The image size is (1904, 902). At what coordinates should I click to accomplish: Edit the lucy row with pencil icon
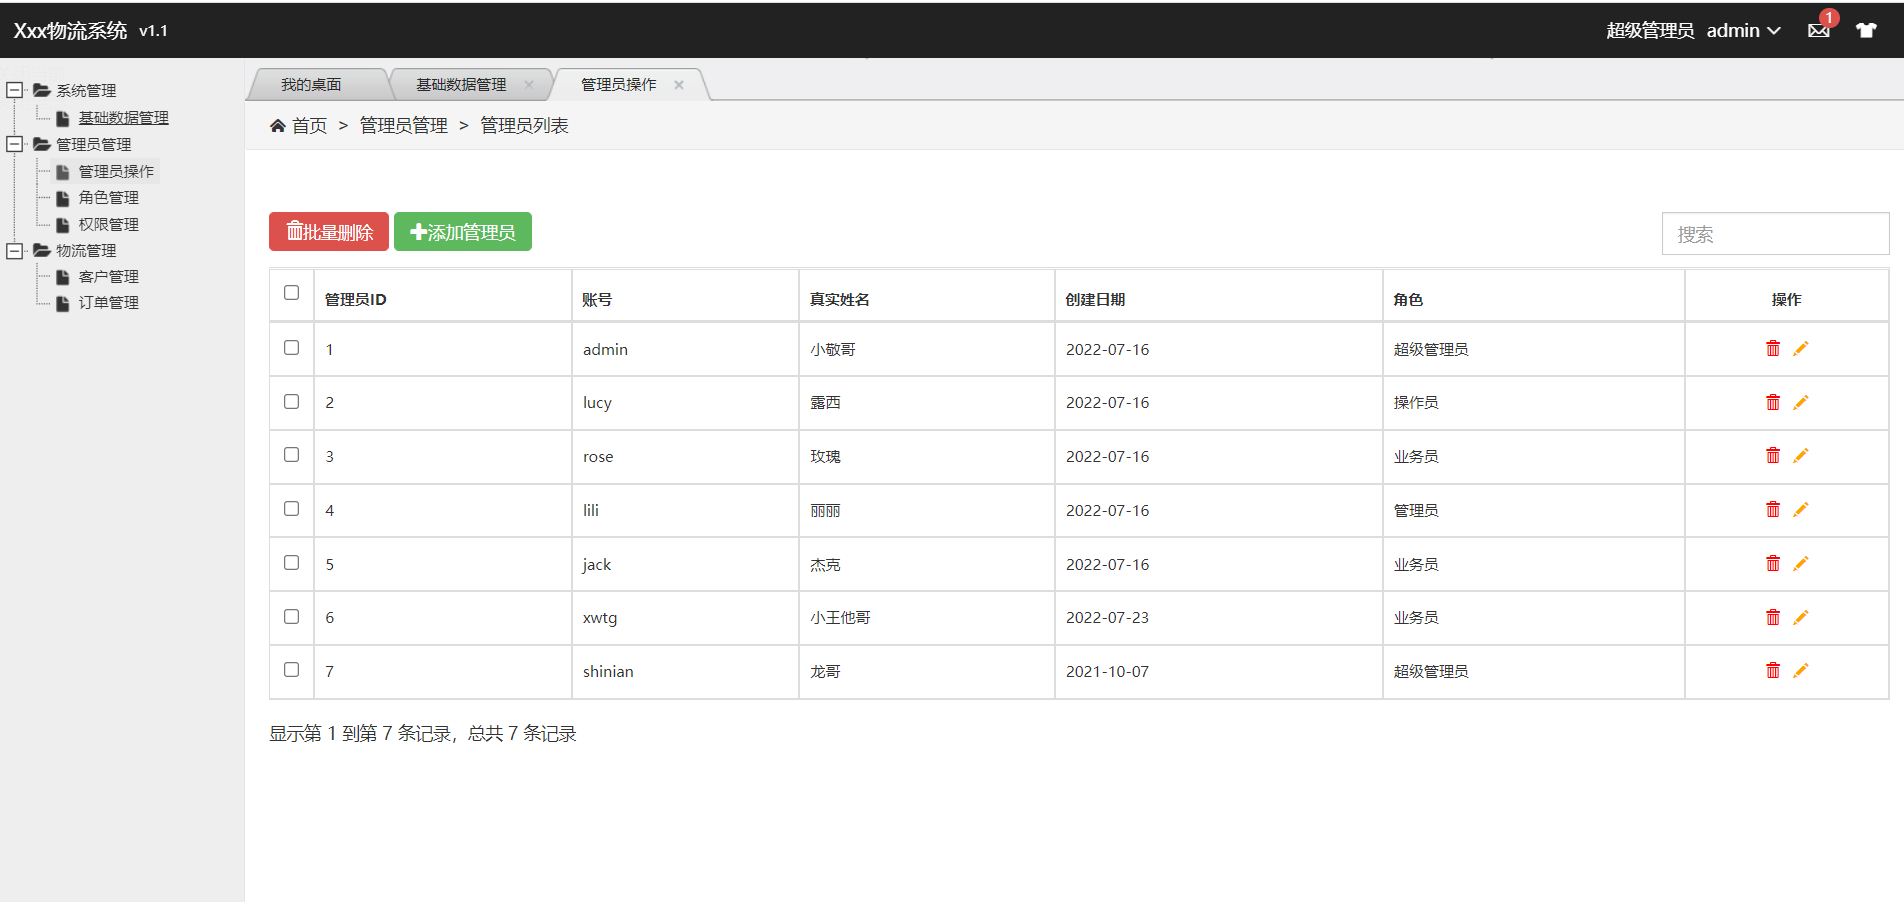(x=1801, y=402)
